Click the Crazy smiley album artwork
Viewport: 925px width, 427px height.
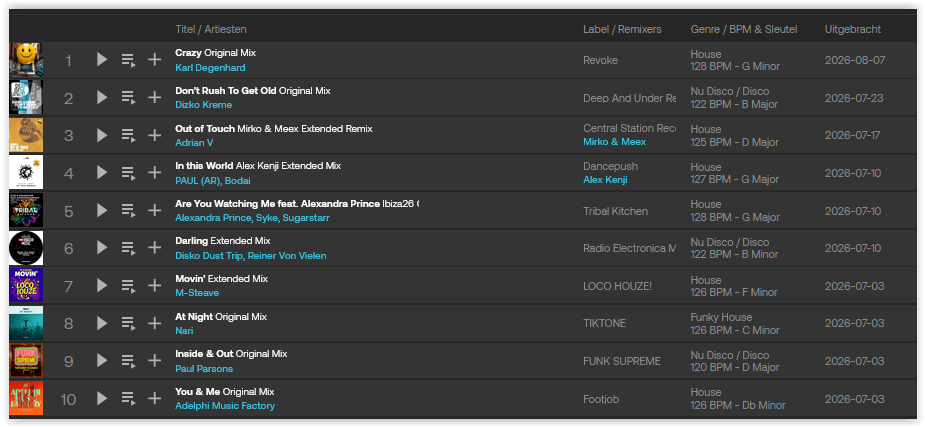pos(26,60)
